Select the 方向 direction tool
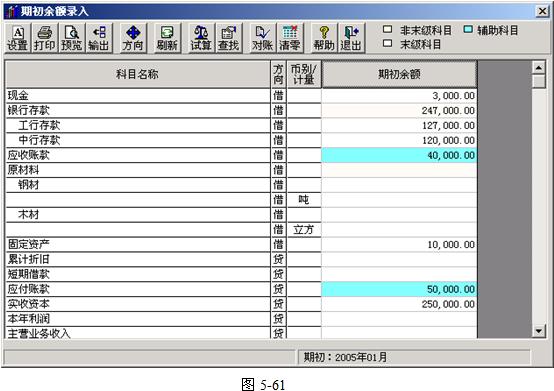554x391 pixels. click(133, 38)
